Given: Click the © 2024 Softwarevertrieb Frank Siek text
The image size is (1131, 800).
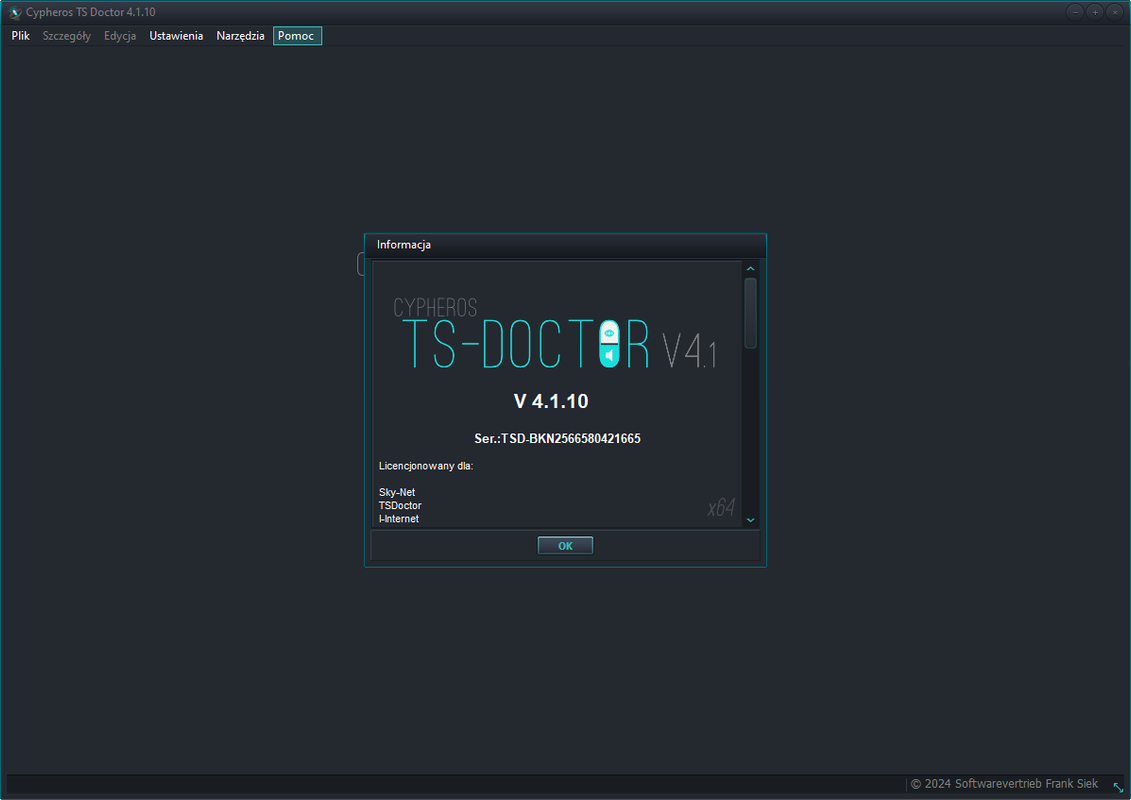Looking at the screenshot, I should (x=1004, y=783).
